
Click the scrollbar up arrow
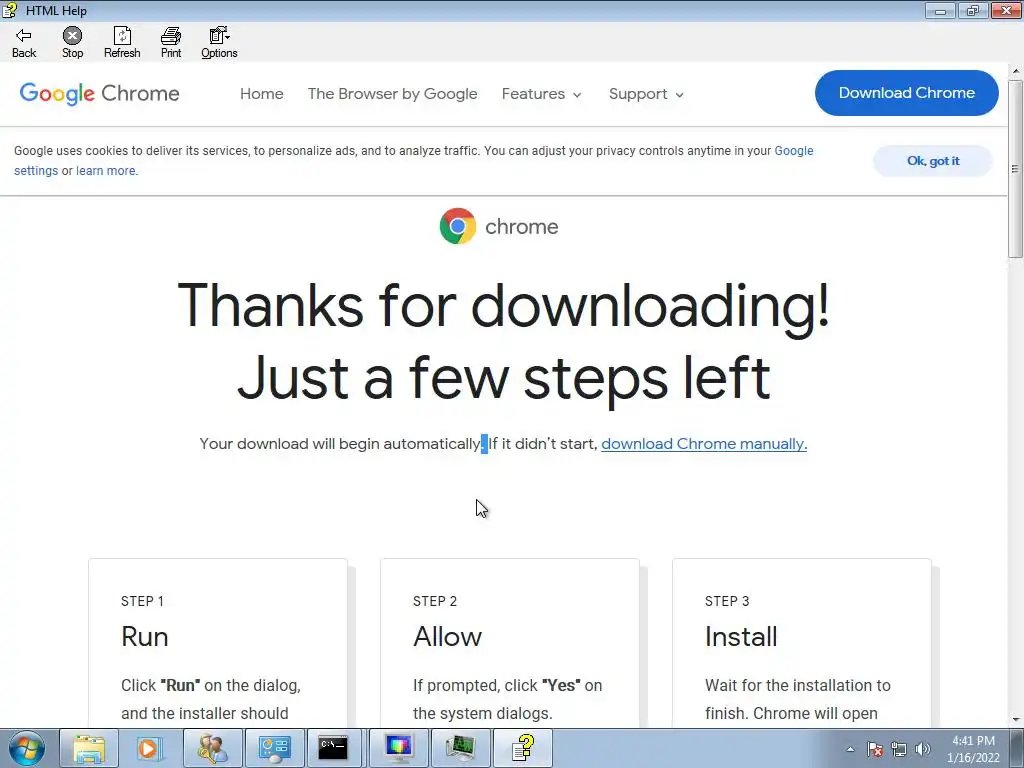tap(1015, 71)
